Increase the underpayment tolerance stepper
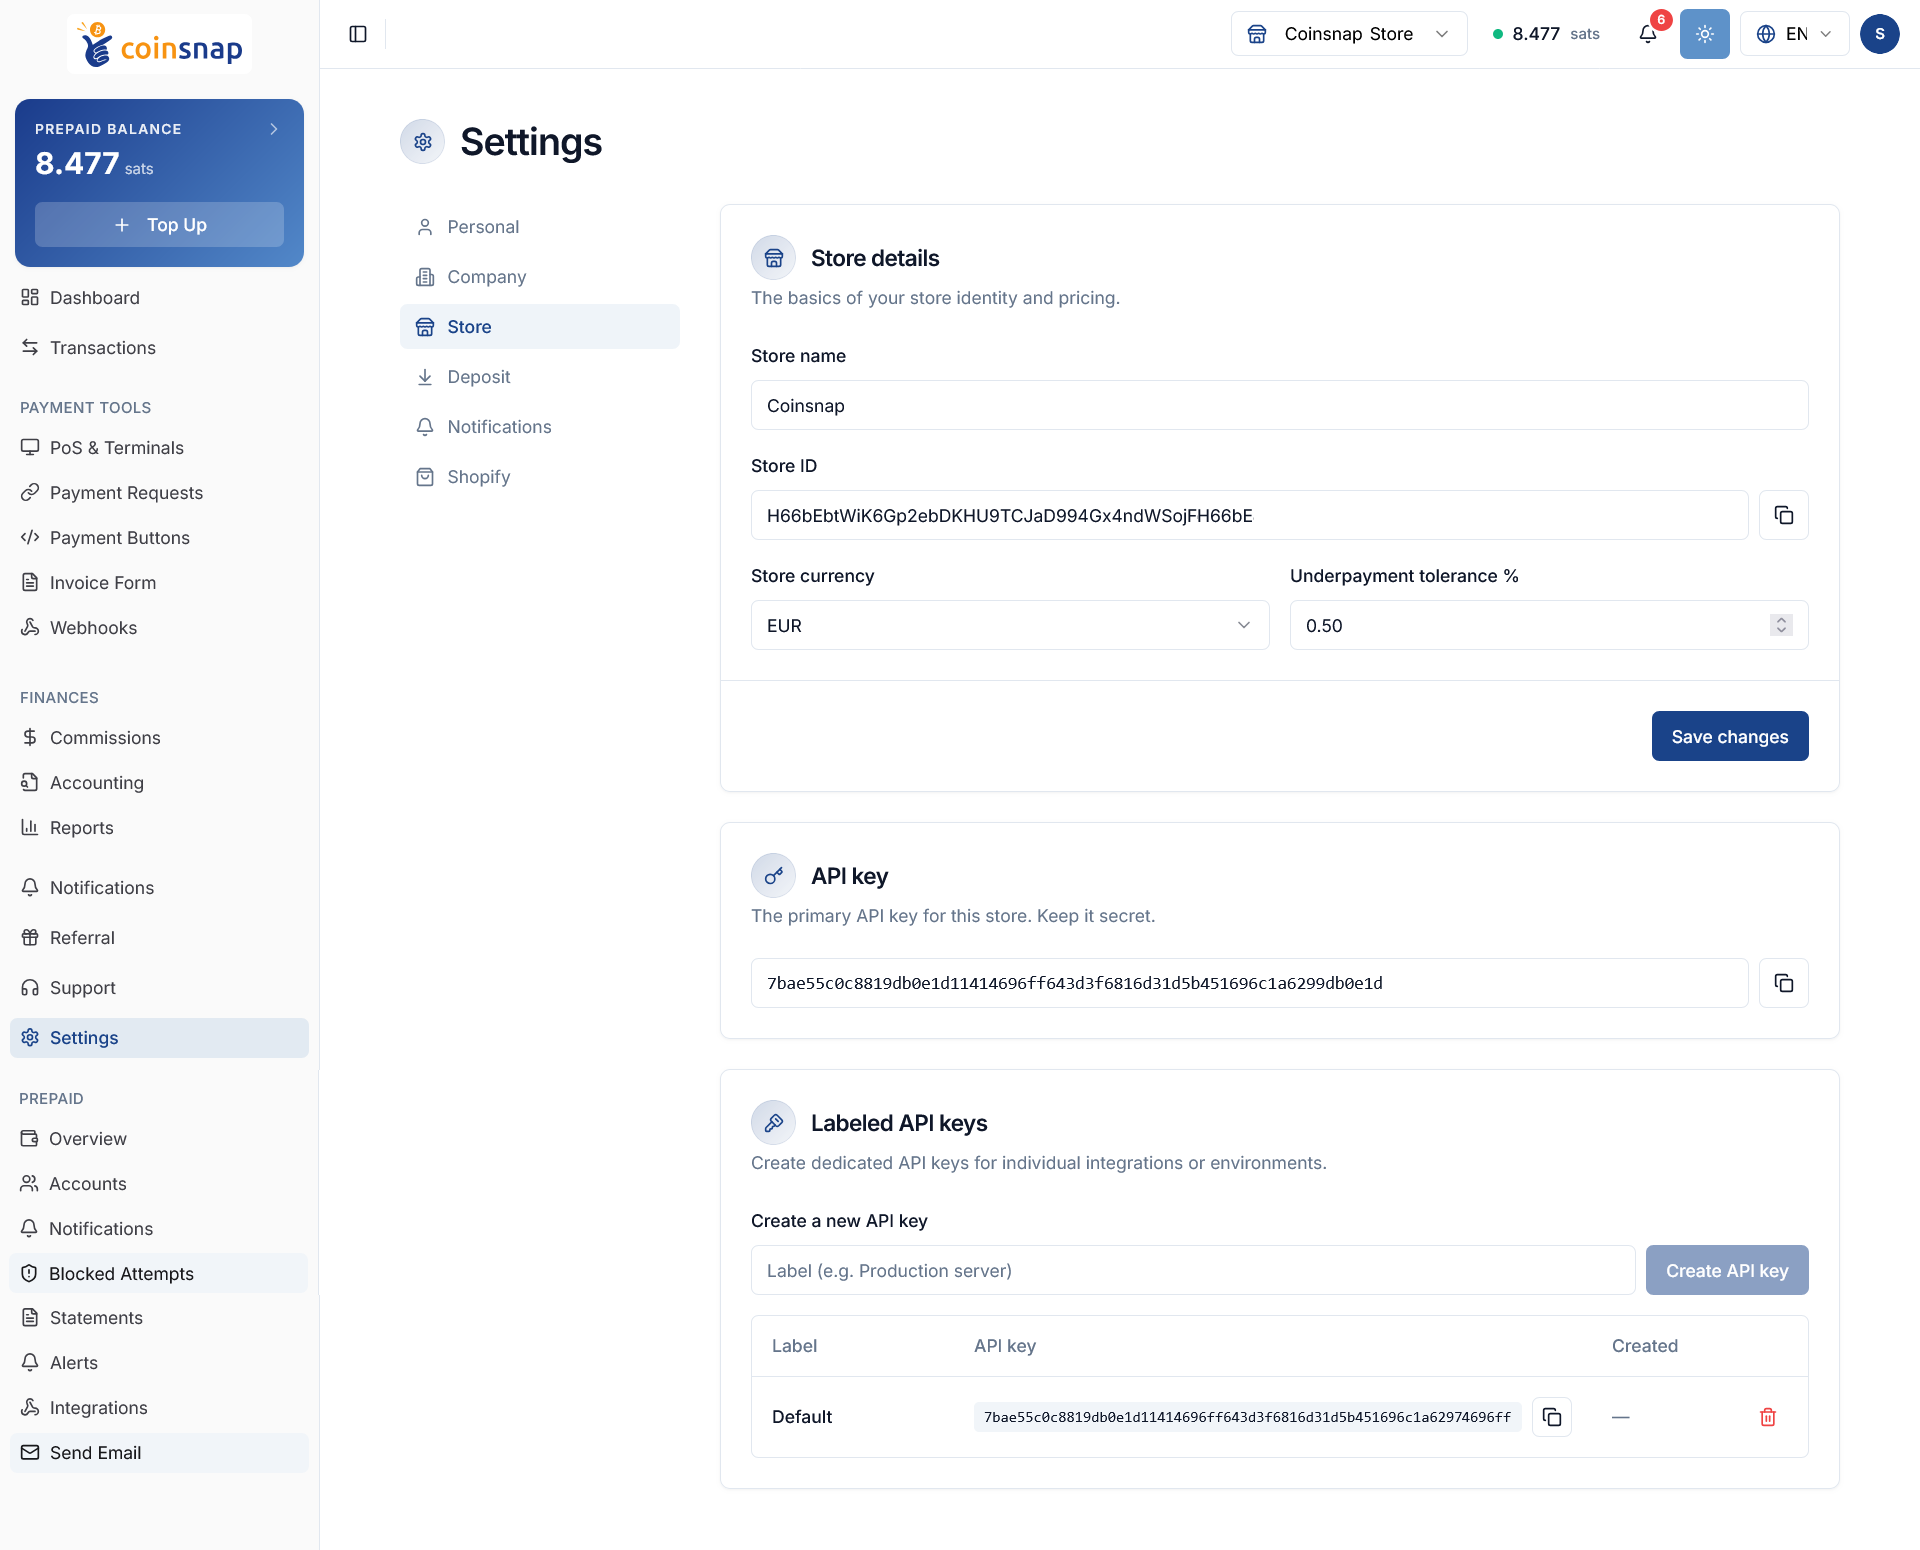The height and width of the screenshot is (1550, 1920). coord(1781,620)
